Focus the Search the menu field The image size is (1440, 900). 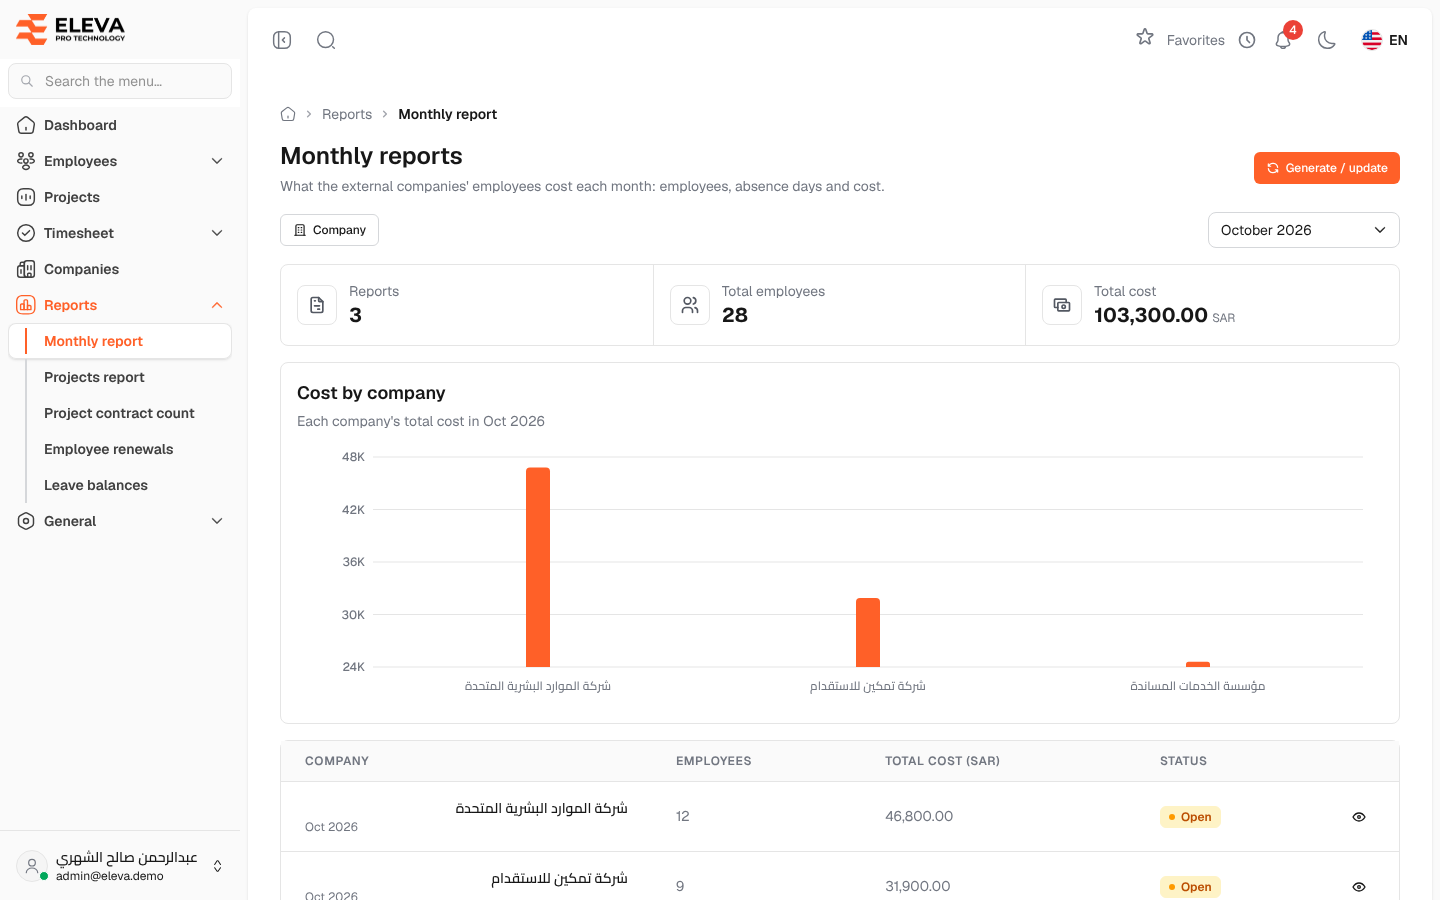coord(120,81)
